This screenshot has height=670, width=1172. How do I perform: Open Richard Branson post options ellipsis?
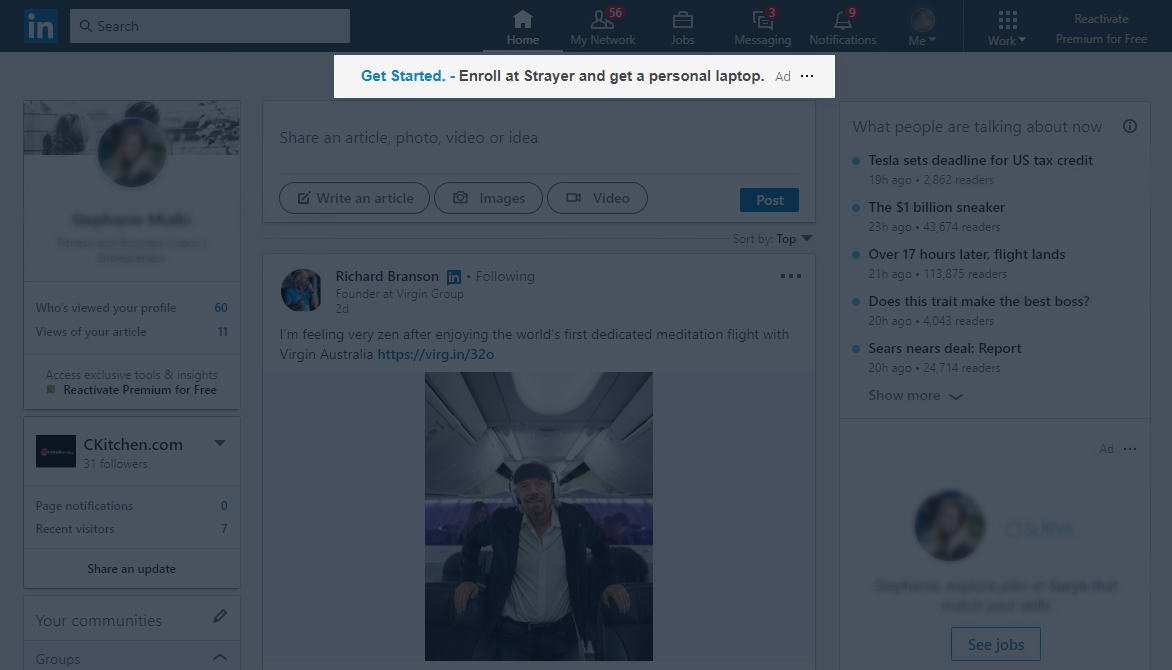point(791,276)
